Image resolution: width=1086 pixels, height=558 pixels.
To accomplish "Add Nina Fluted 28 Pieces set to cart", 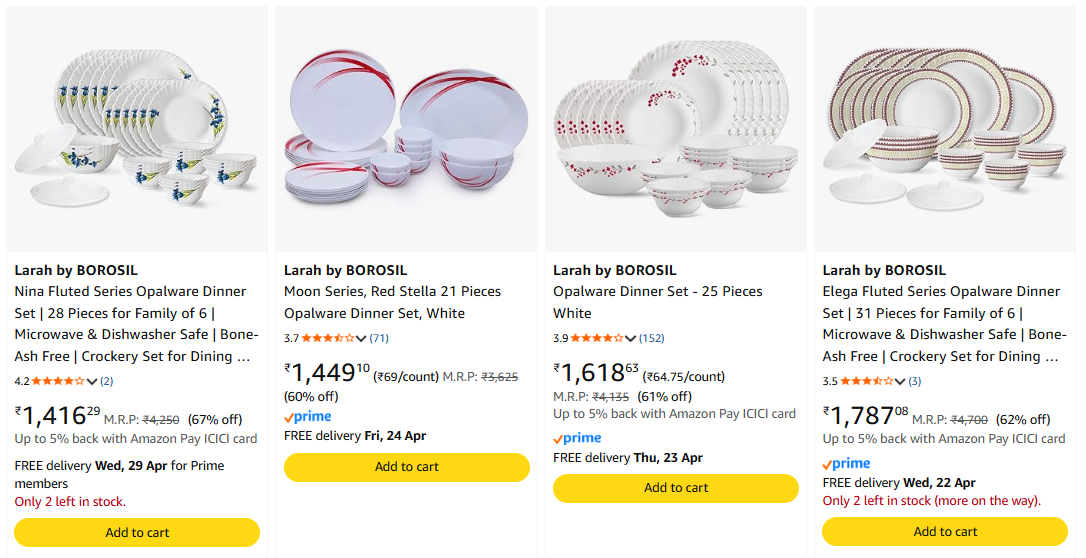I will tap(137, 532).
